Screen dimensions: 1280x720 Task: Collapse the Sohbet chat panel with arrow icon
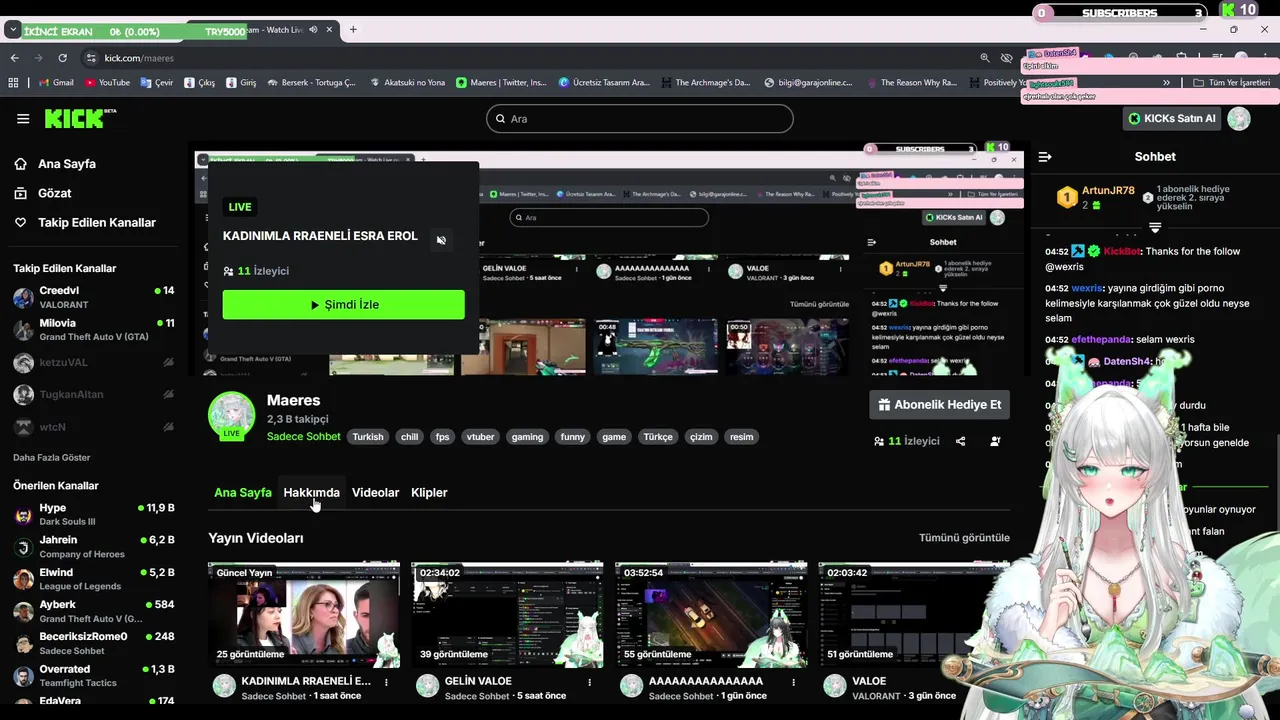point(1045,157)
